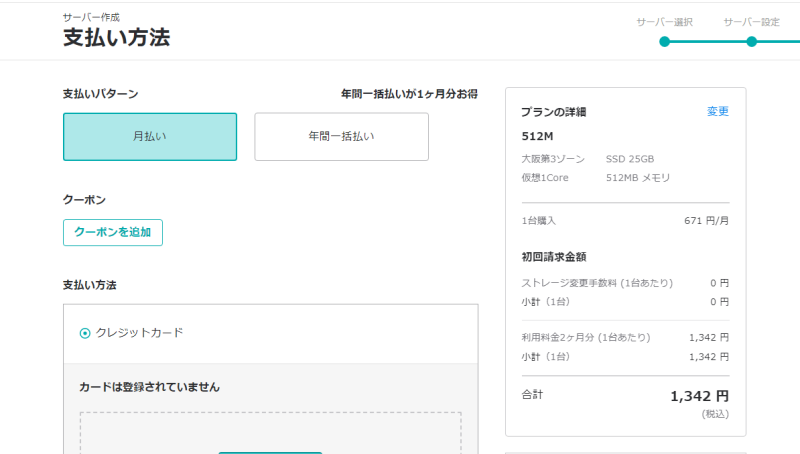Screen dimensions: 800x454
Task: Click the progress line between step dots
Action: pyautogui.click(x=708, y=42)
